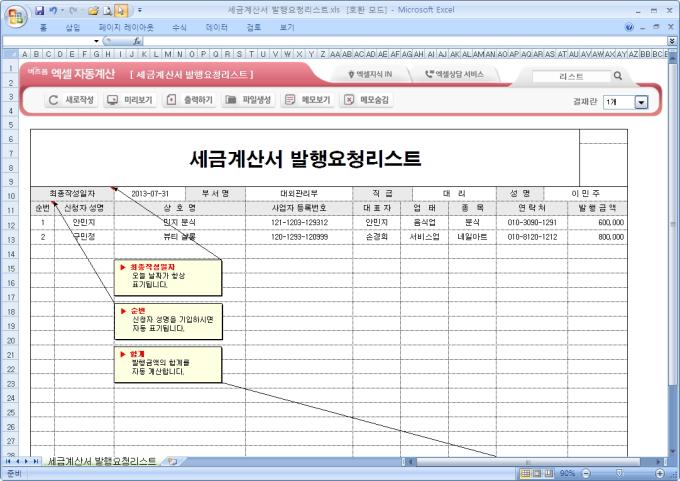The width and height of the screenshot is (680, 481).
Task: Select the 데이터 ribbon tab
Action: tap(216, 27)
